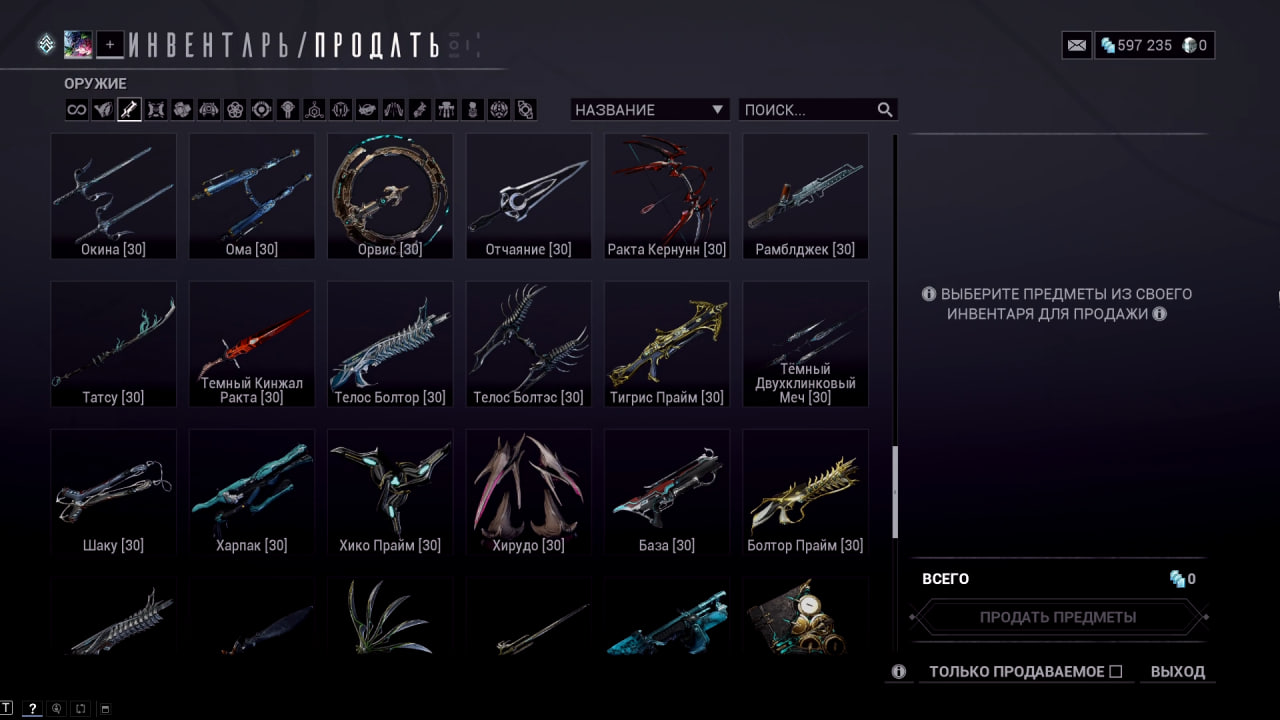Select the highlighted weapons category filter icon
1280x720 pixels.
129,110
